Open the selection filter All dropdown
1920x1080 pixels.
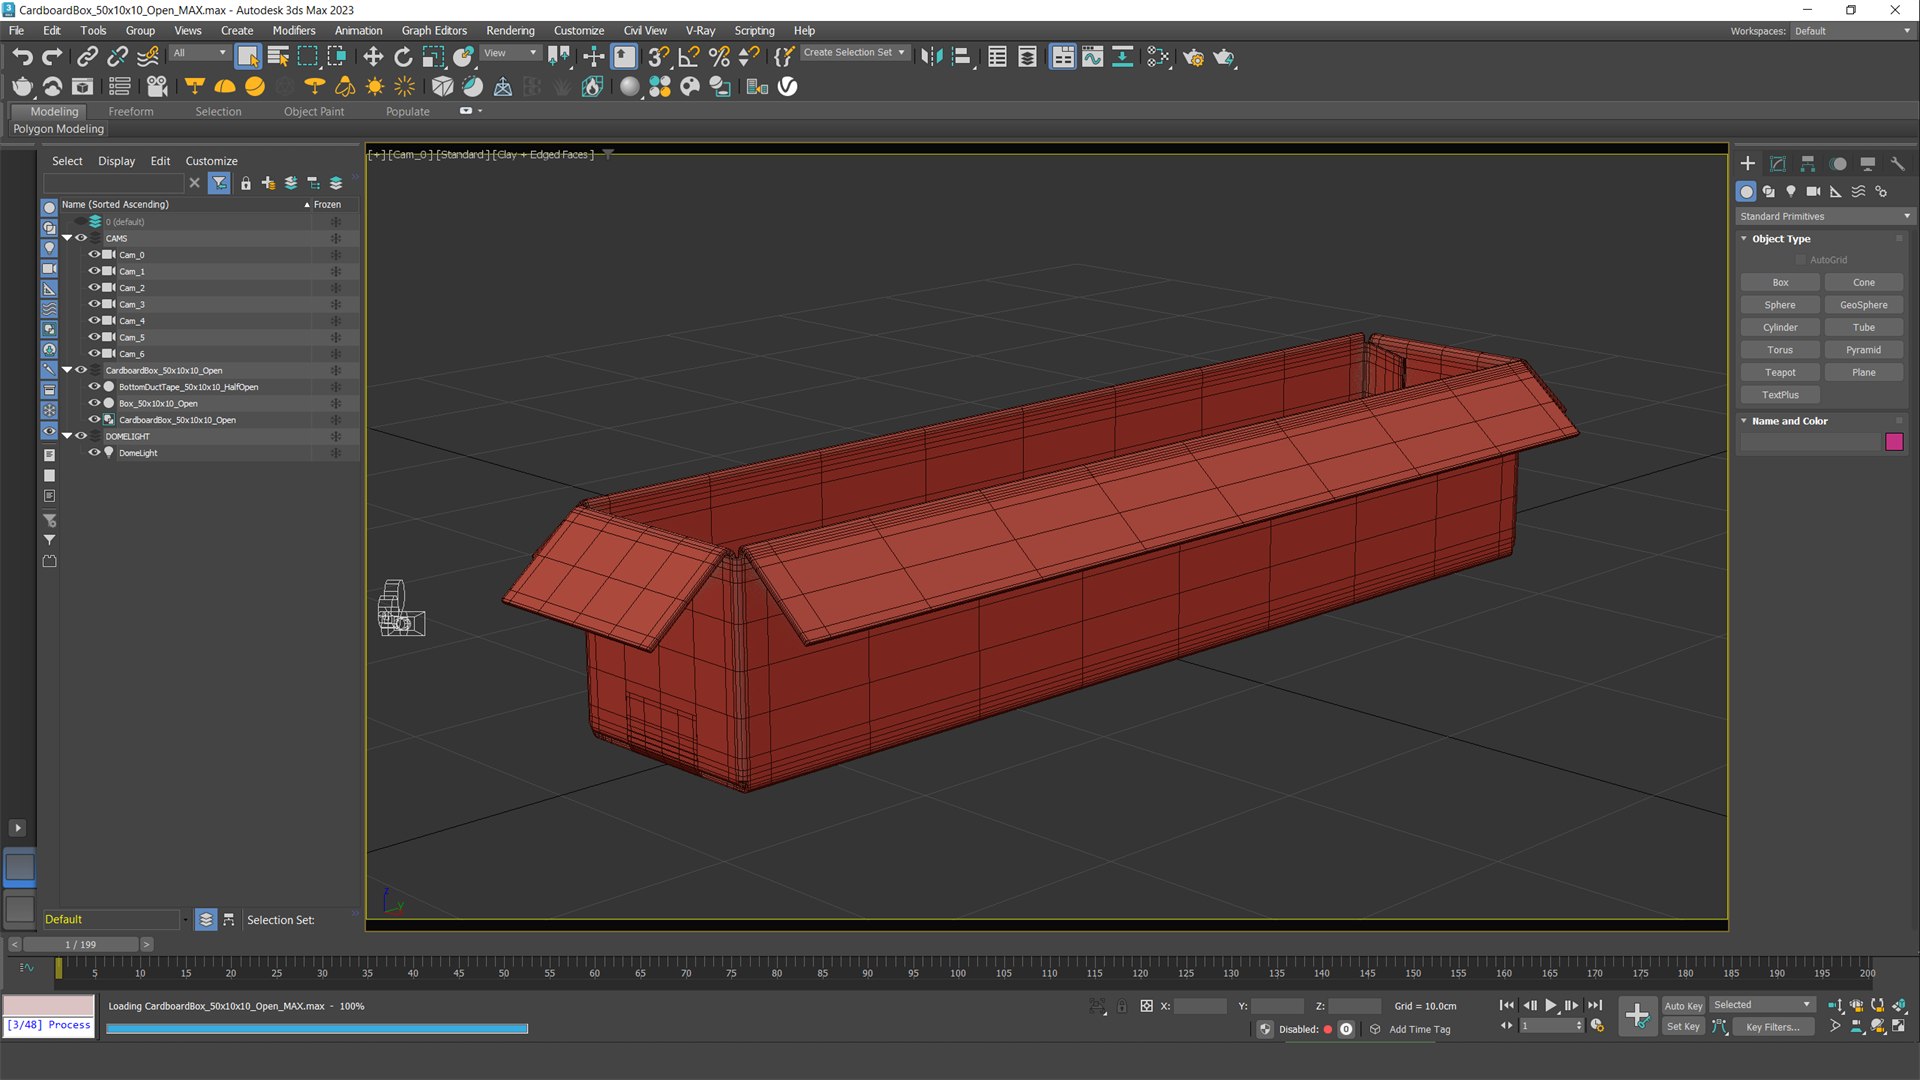point(200,53)
